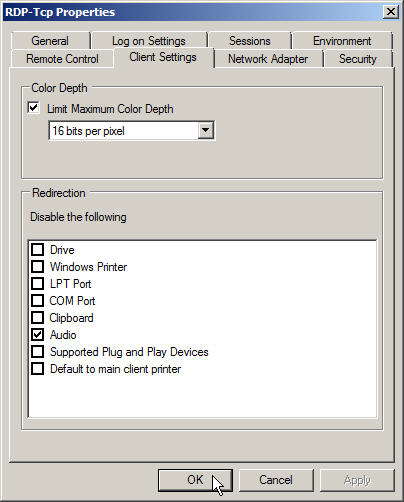Tick the COM Port checkbox
The width and height of the screenshot is (404, 502).
click(x=38, y=300)
